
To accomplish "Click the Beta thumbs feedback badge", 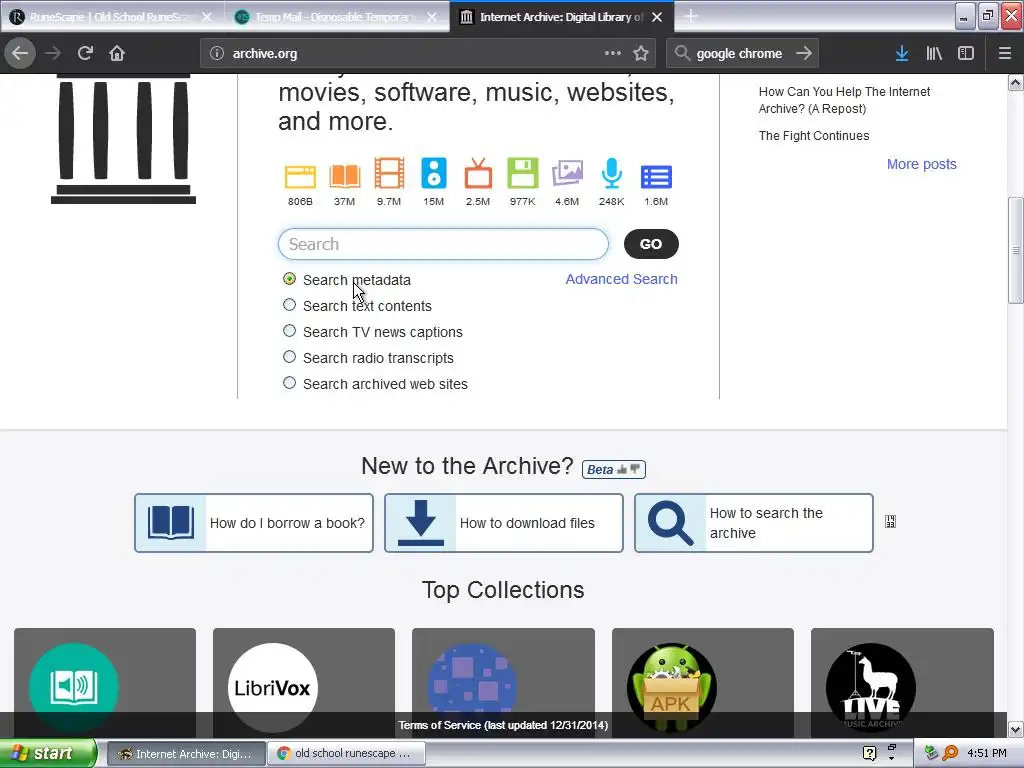I will (x=613, y=470).
